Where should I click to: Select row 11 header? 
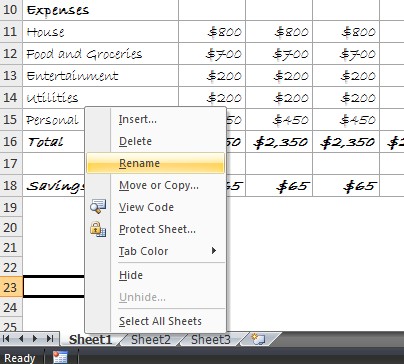point(11,32)
